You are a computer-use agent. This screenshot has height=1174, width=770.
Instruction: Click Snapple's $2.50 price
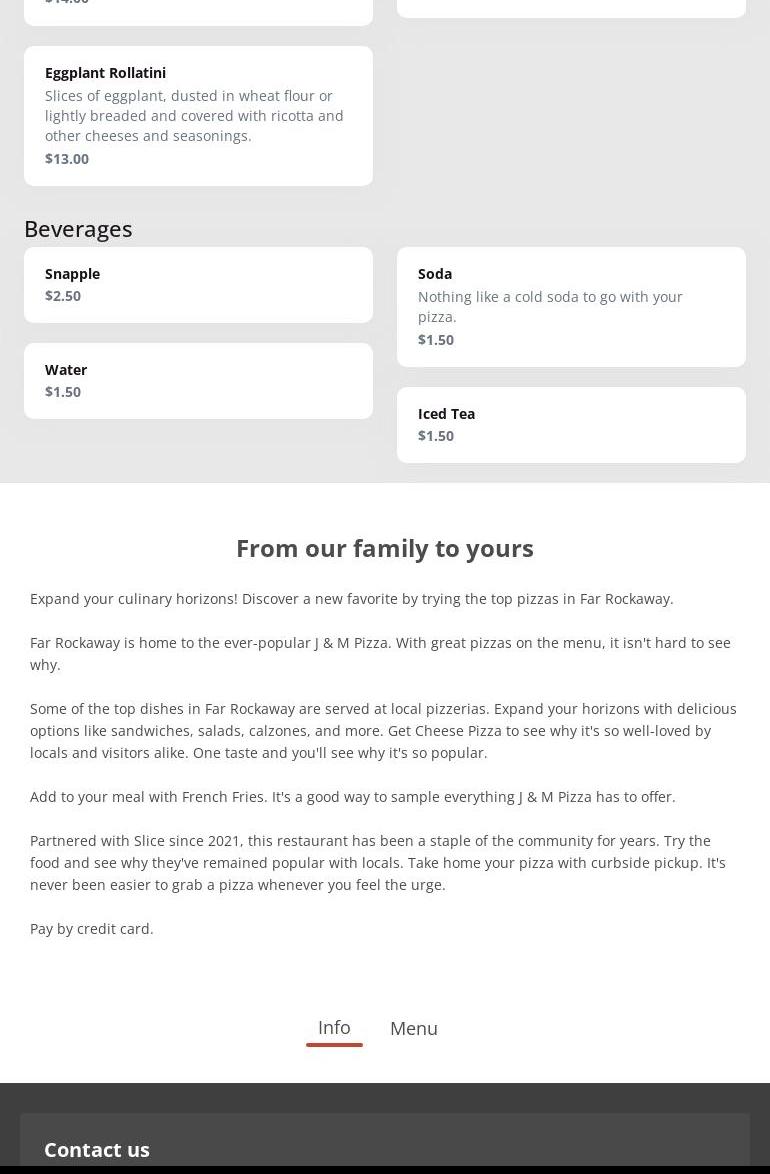pos(63,296)
